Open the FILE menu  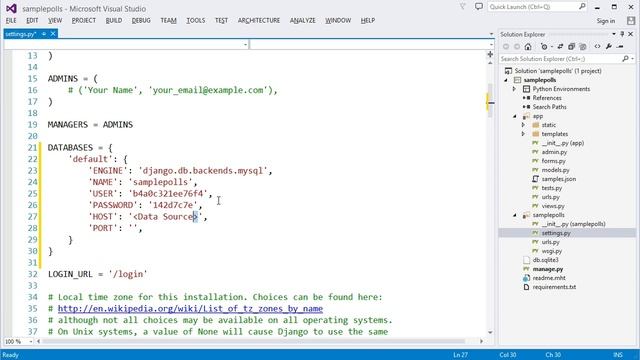coord(11,20)
